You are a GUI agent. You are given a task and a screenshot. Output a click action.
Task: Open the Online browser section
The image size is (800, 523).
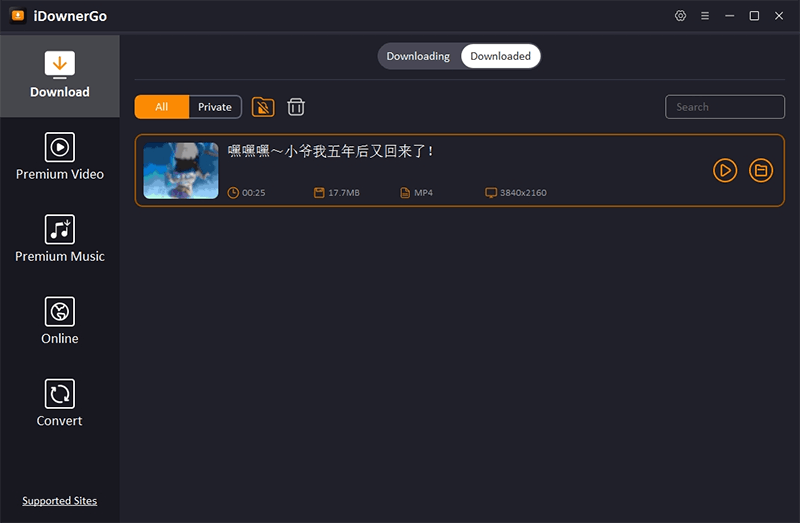[x=60, y=321]
